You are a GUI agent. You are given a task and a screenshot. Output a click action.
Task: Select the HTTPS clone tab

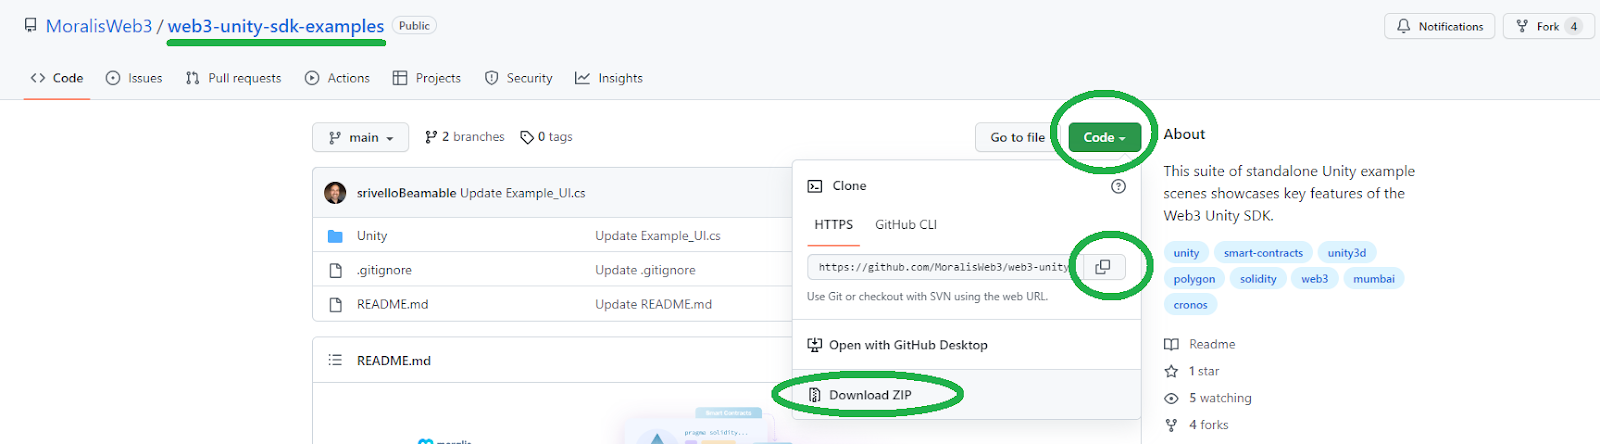click(x=834, y=225)
